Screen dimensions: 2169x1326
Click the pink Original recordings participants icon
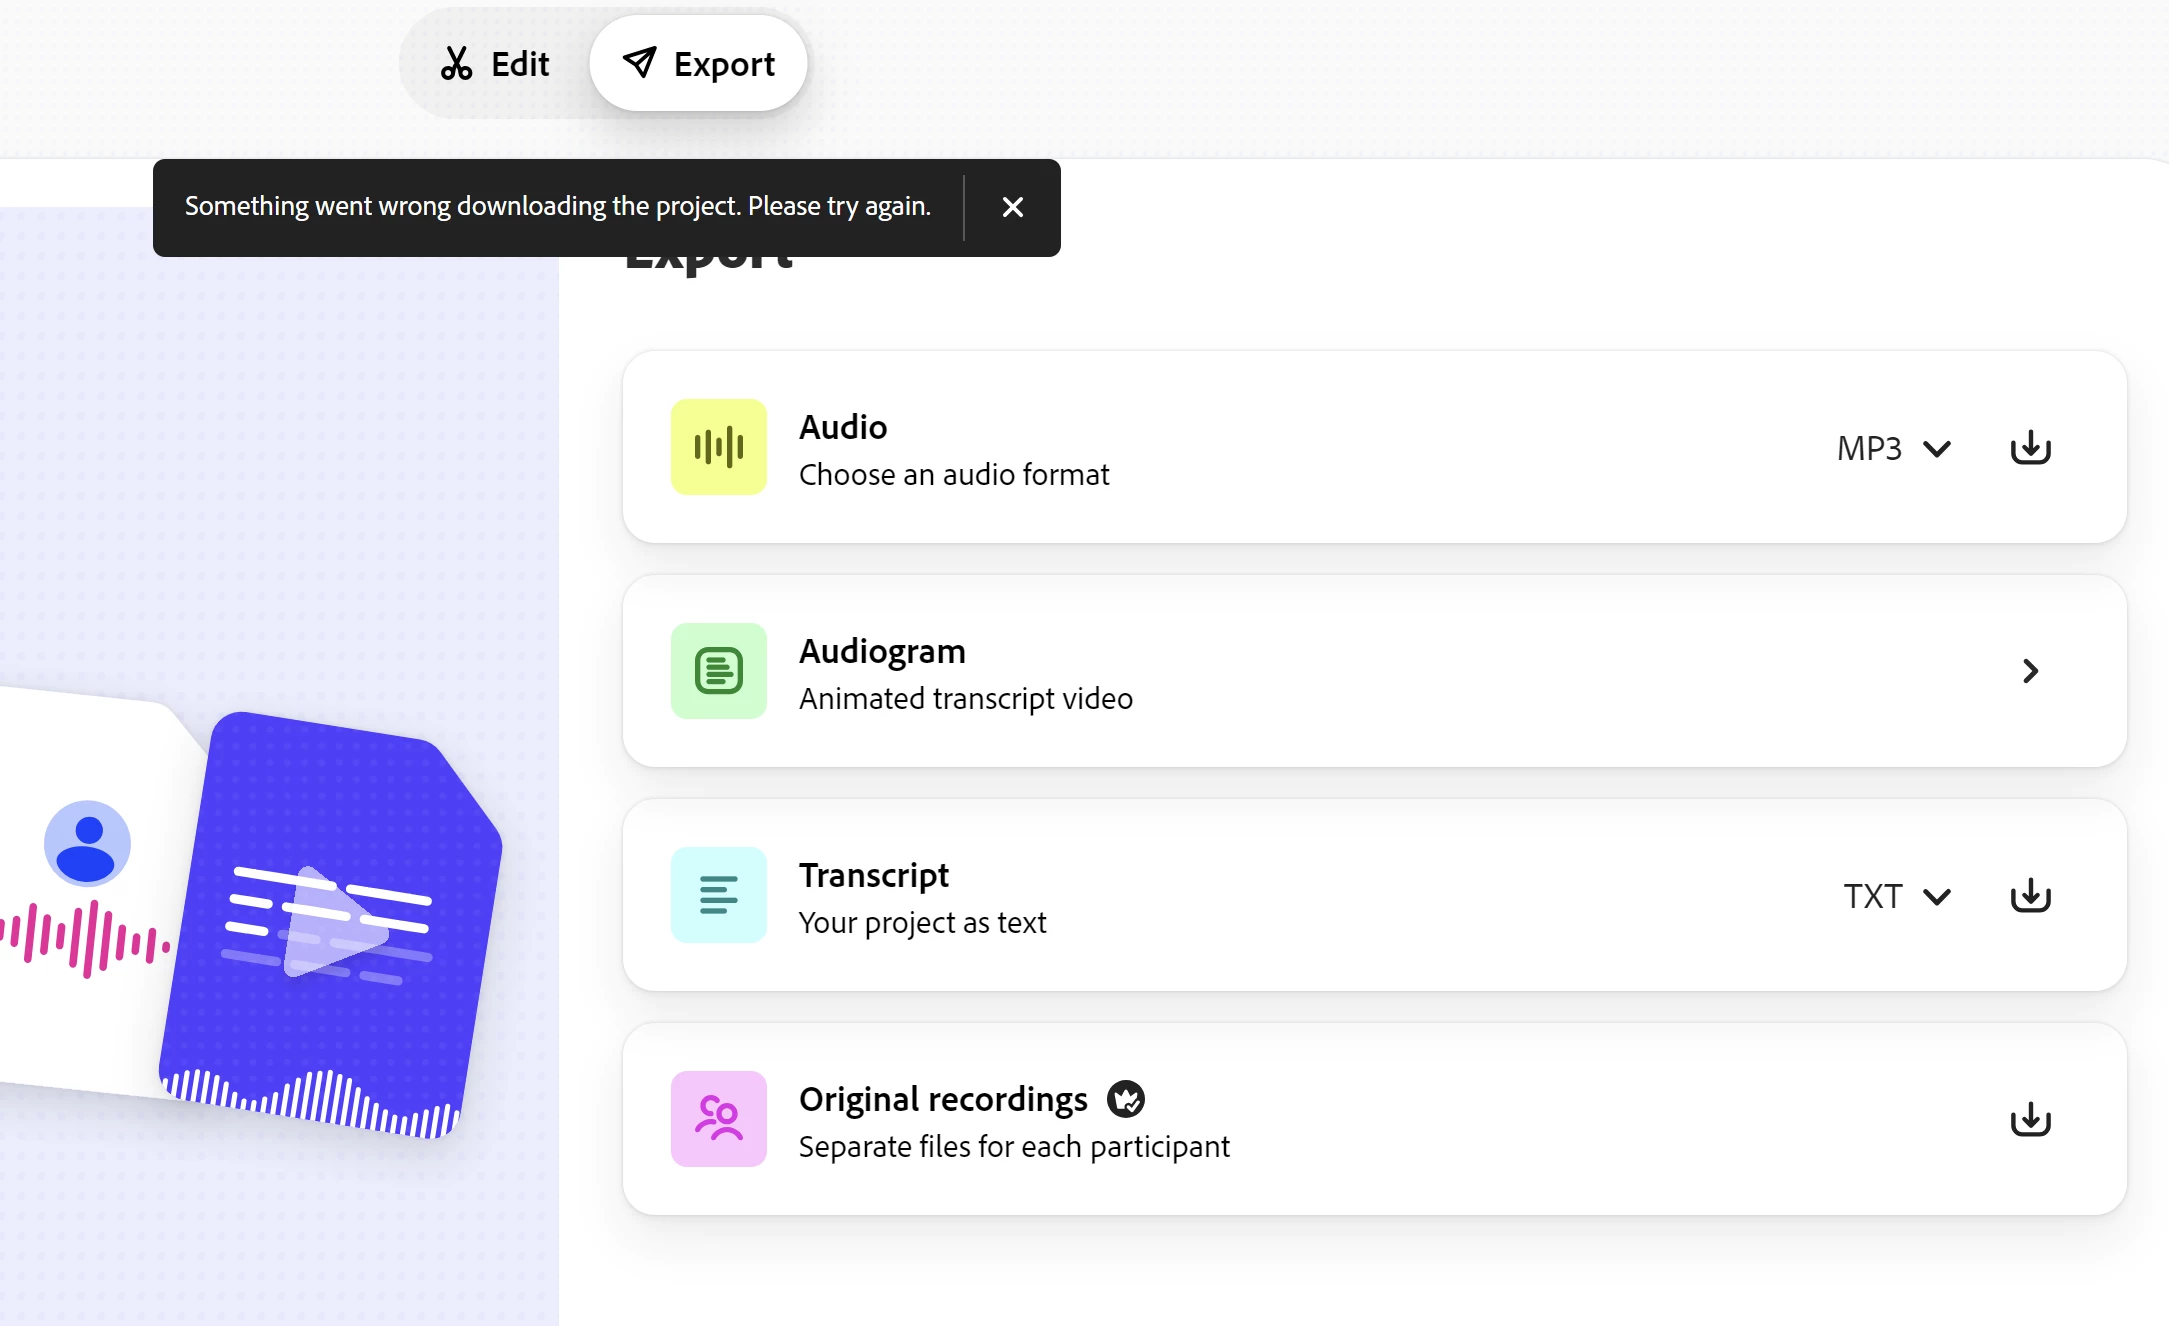click(718, 1119)
